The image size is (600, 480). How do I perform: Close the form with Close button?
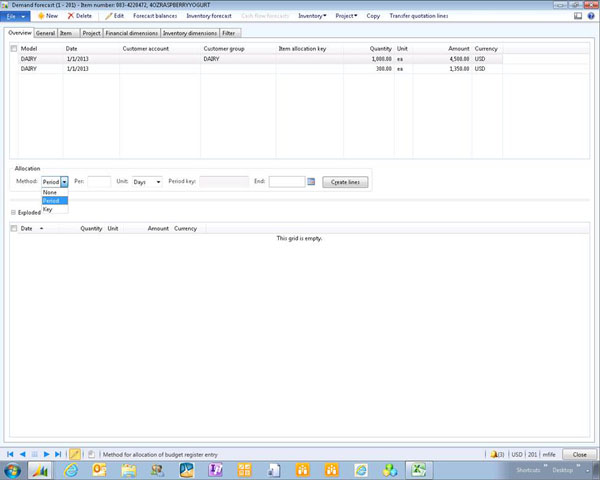(x=579, y=454)
